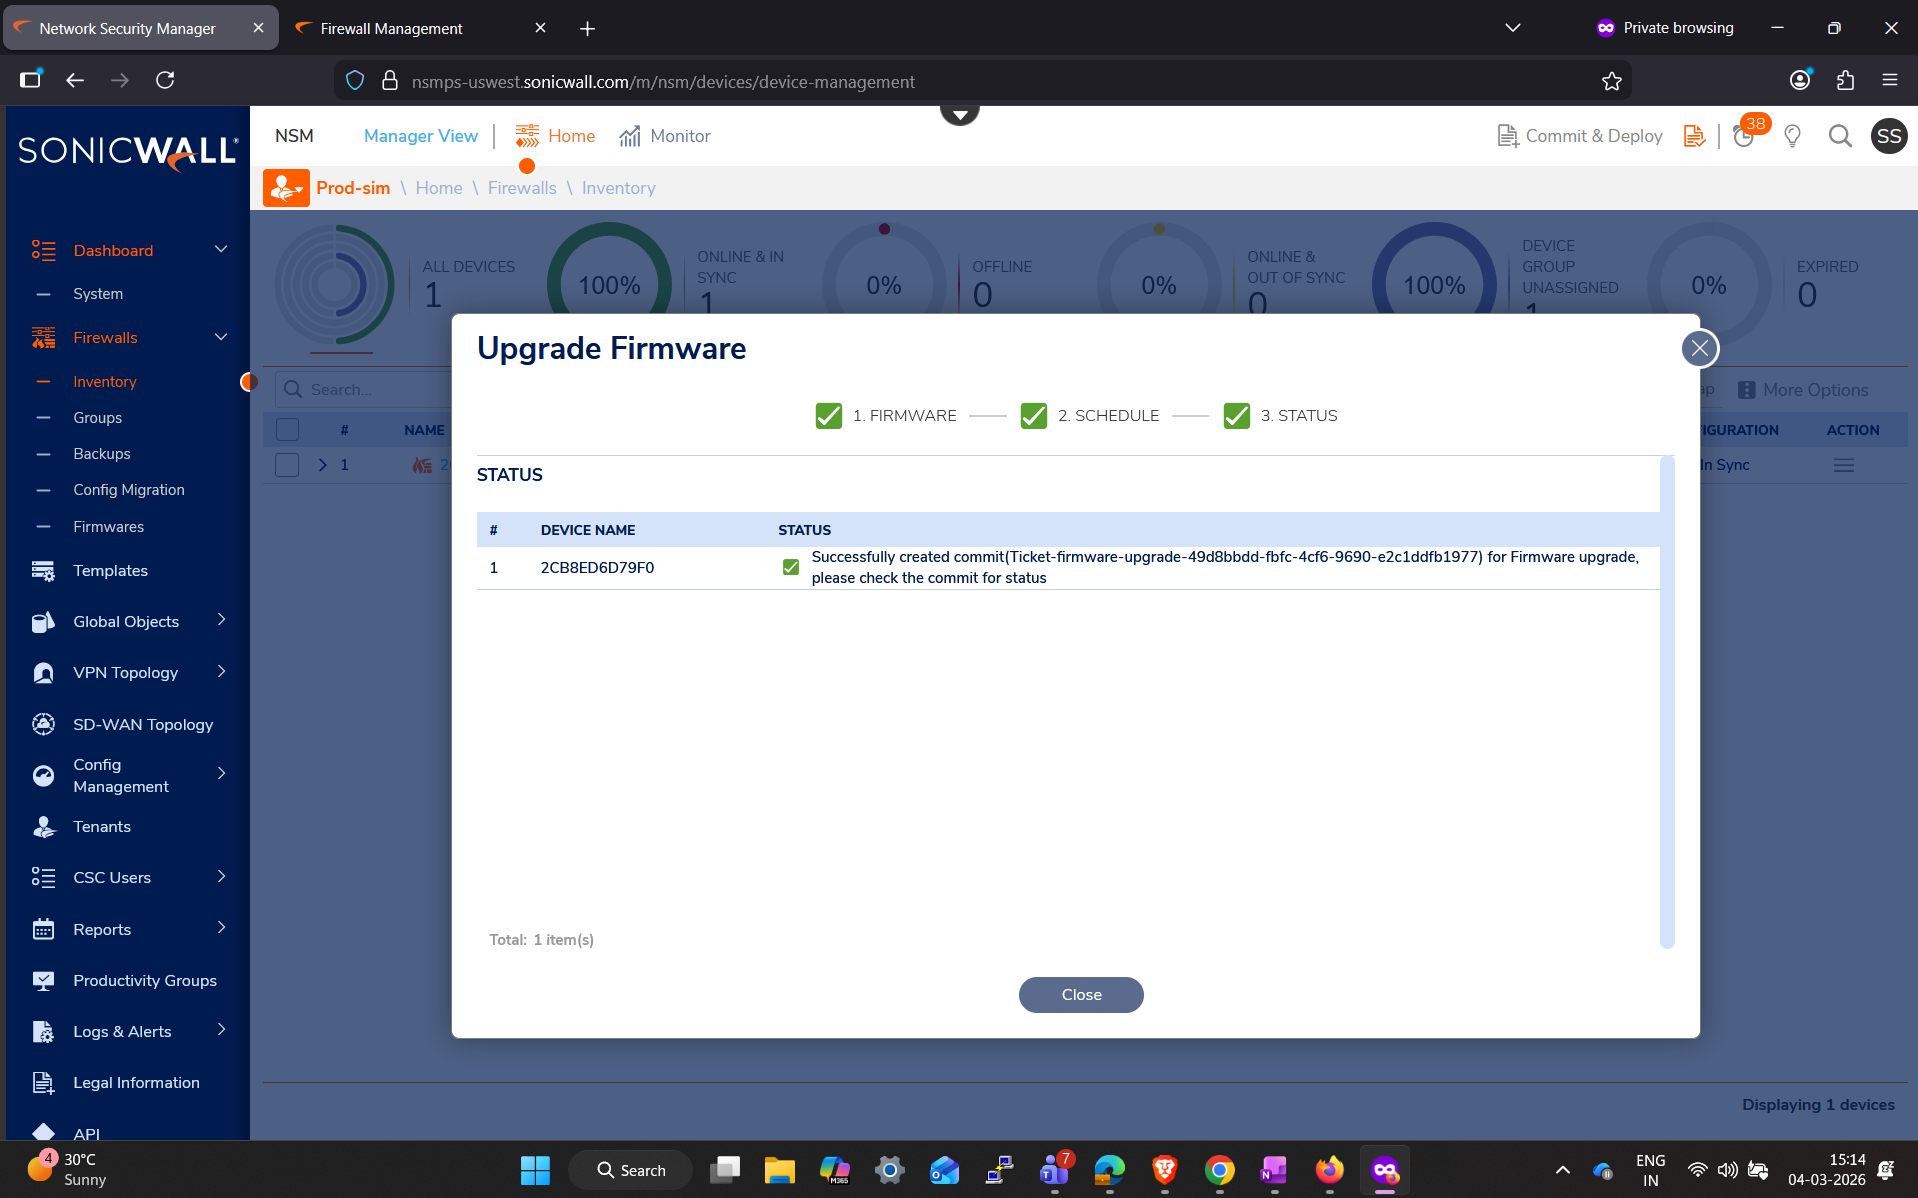Click the success checkmark for 2CB8ED6D79F0
Screen dimensions: 1918x1198
[x=790, y=568]
